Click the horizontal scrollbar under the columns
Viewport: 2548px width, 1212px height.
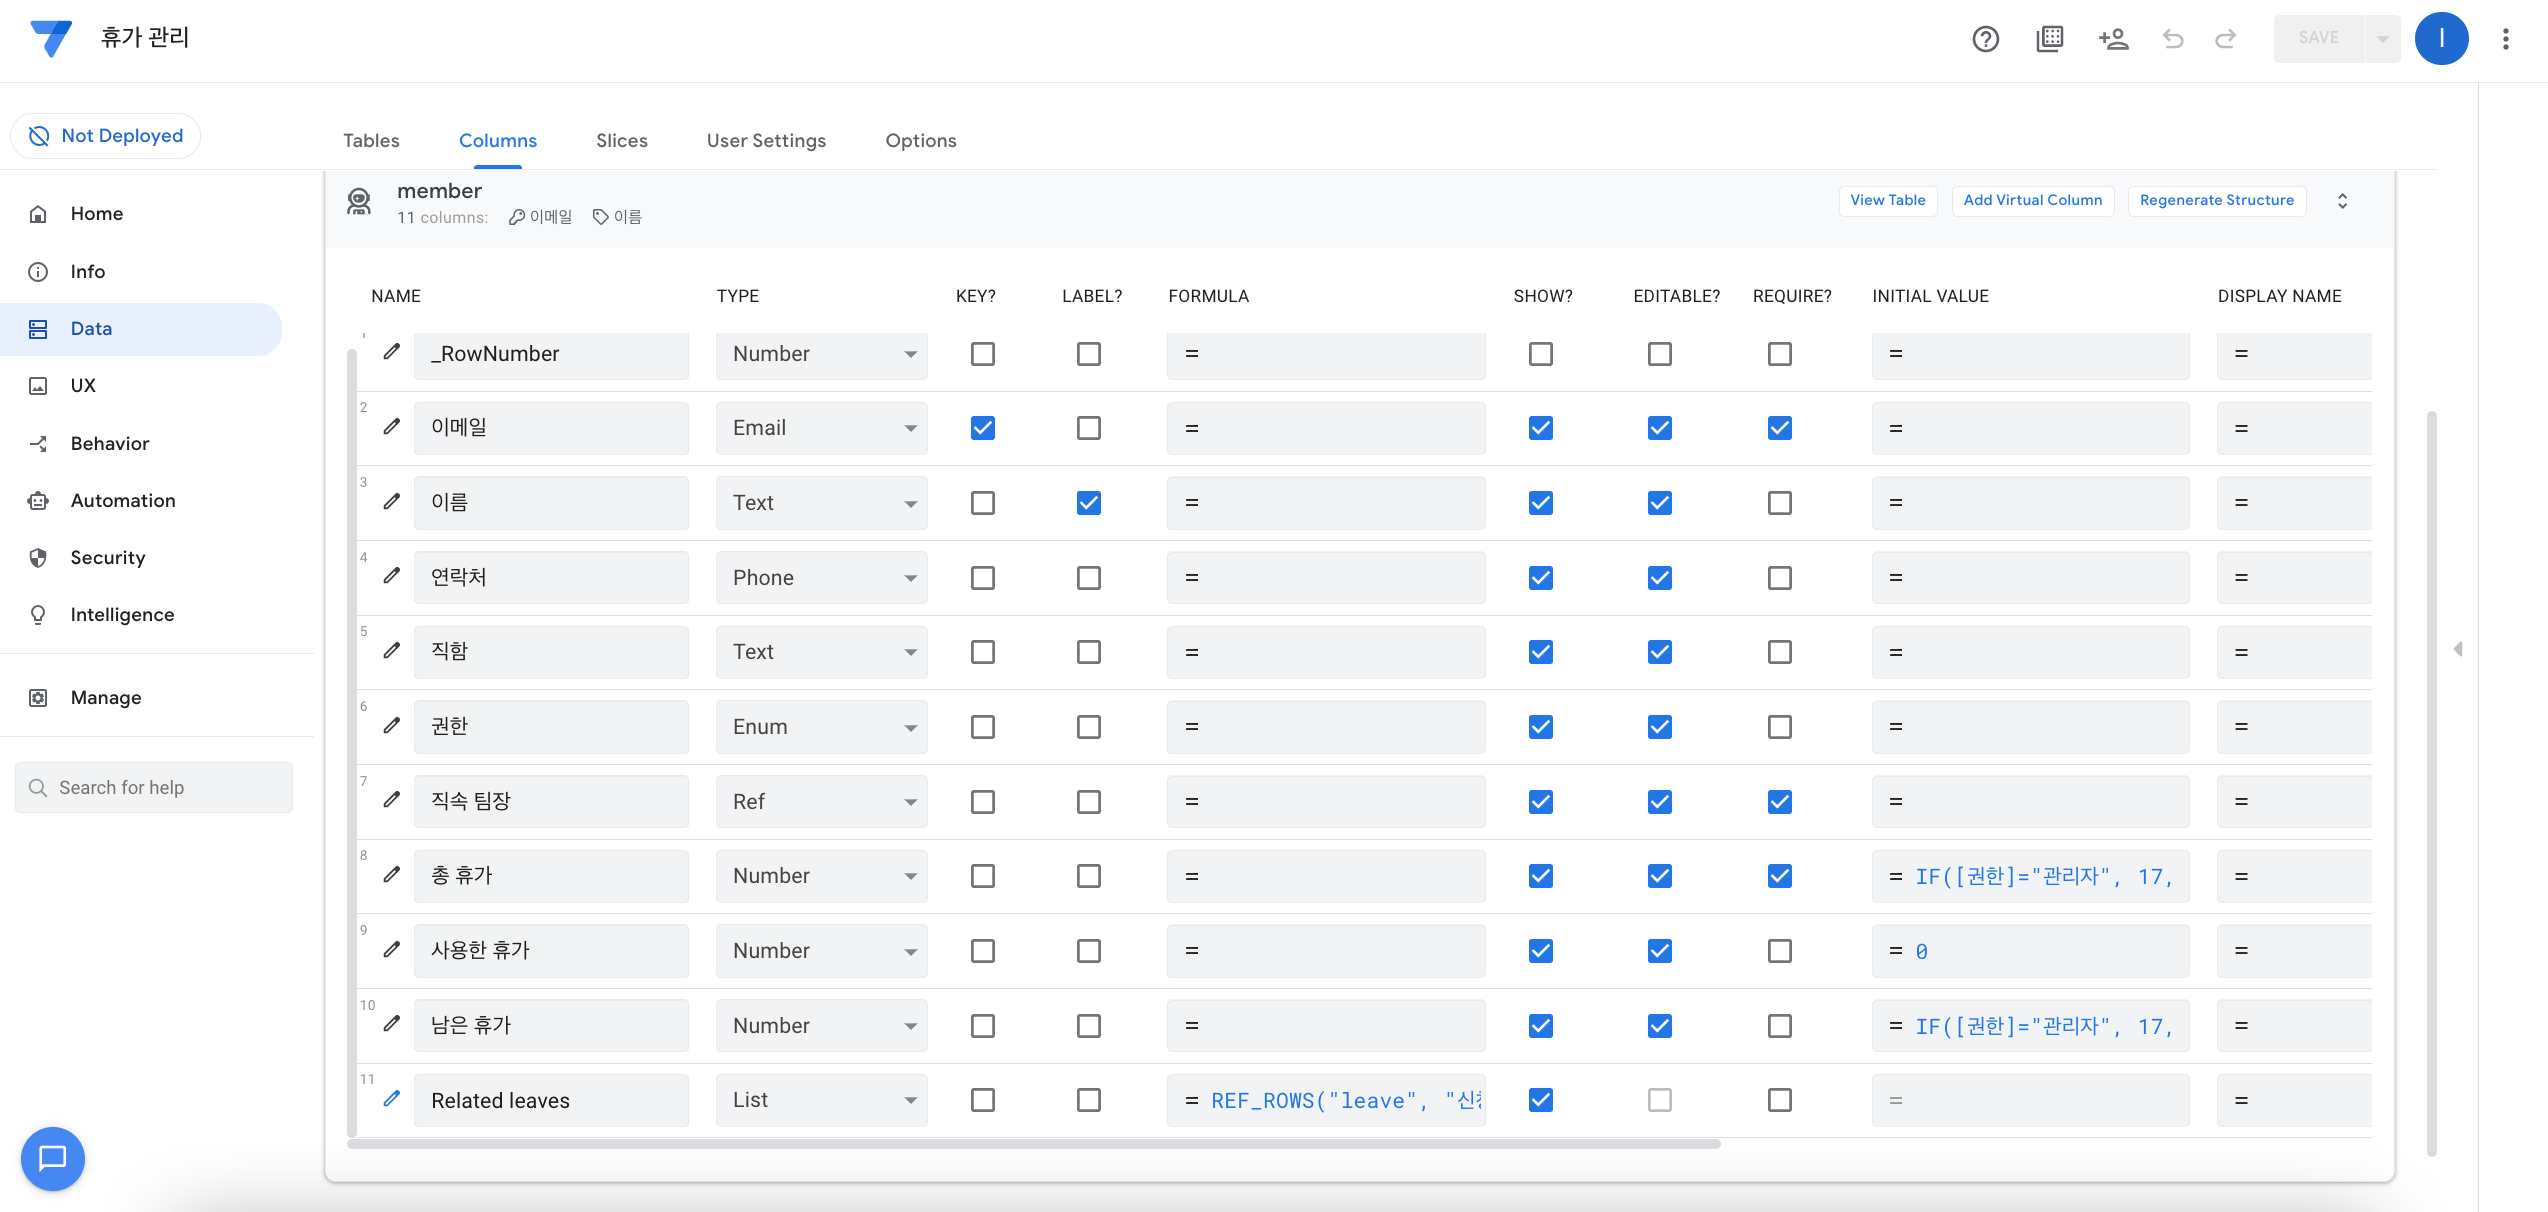[x=1033, y=1144]
